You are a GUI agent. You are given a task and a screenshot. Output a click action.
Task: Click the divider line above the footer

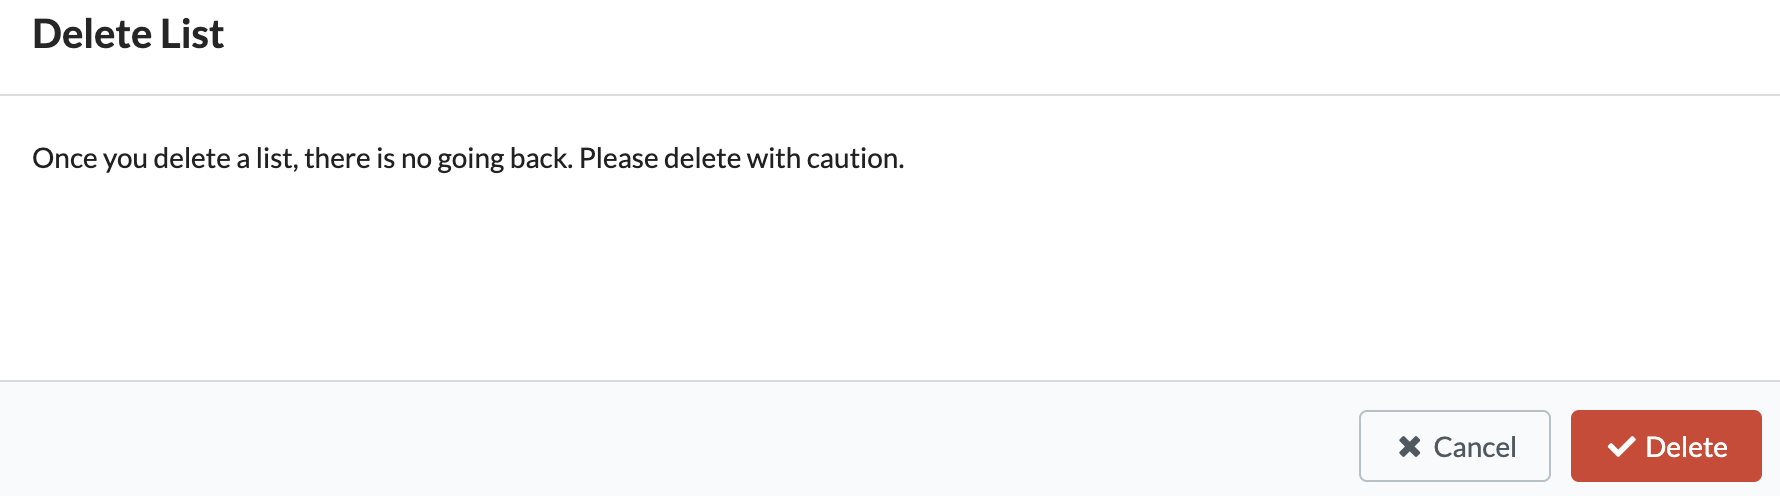click(x=890, y=381)
